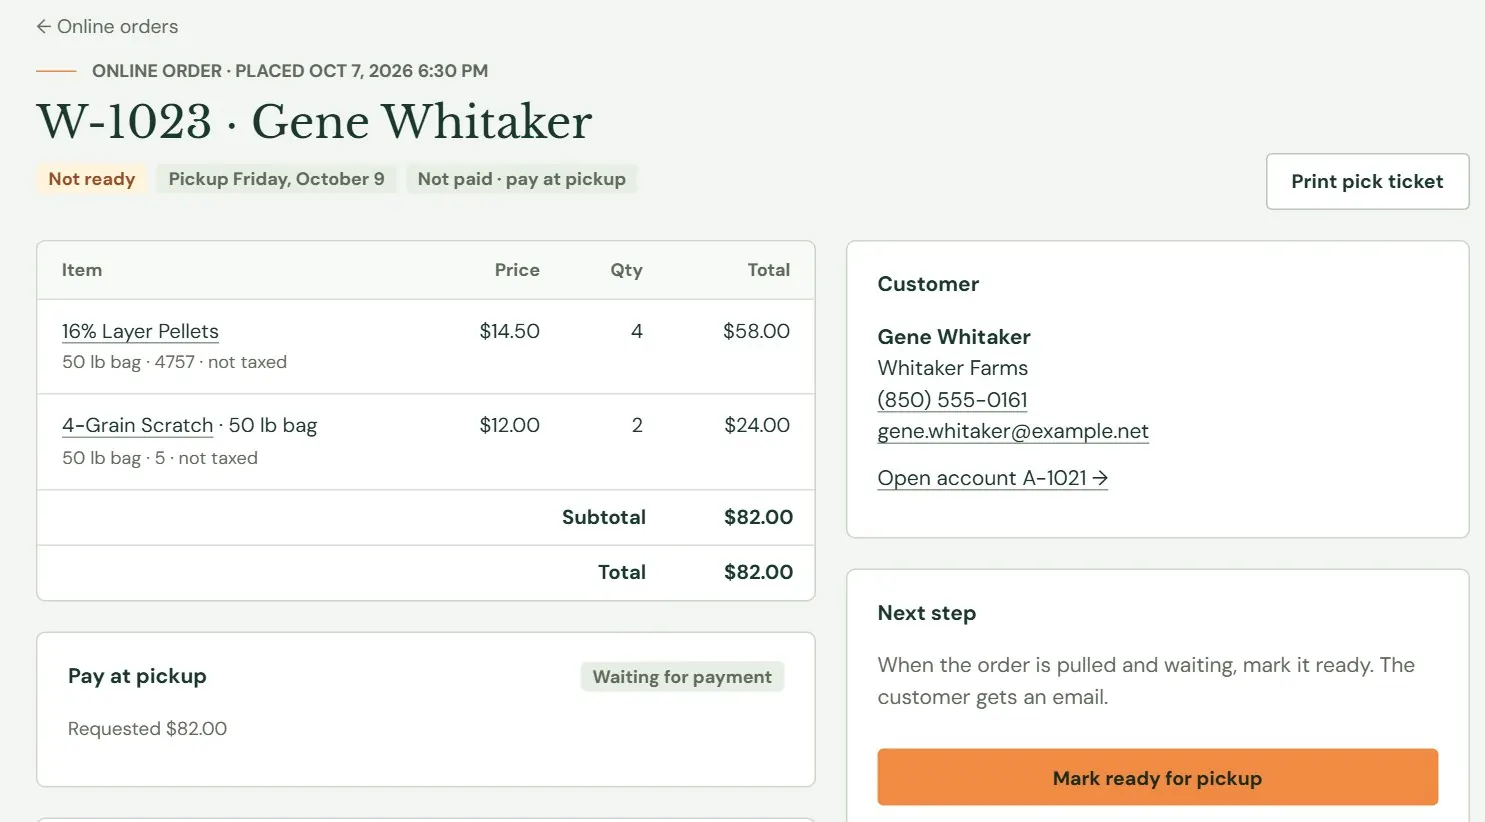Click the Requested $82.00 text

[x=147, y=729]
